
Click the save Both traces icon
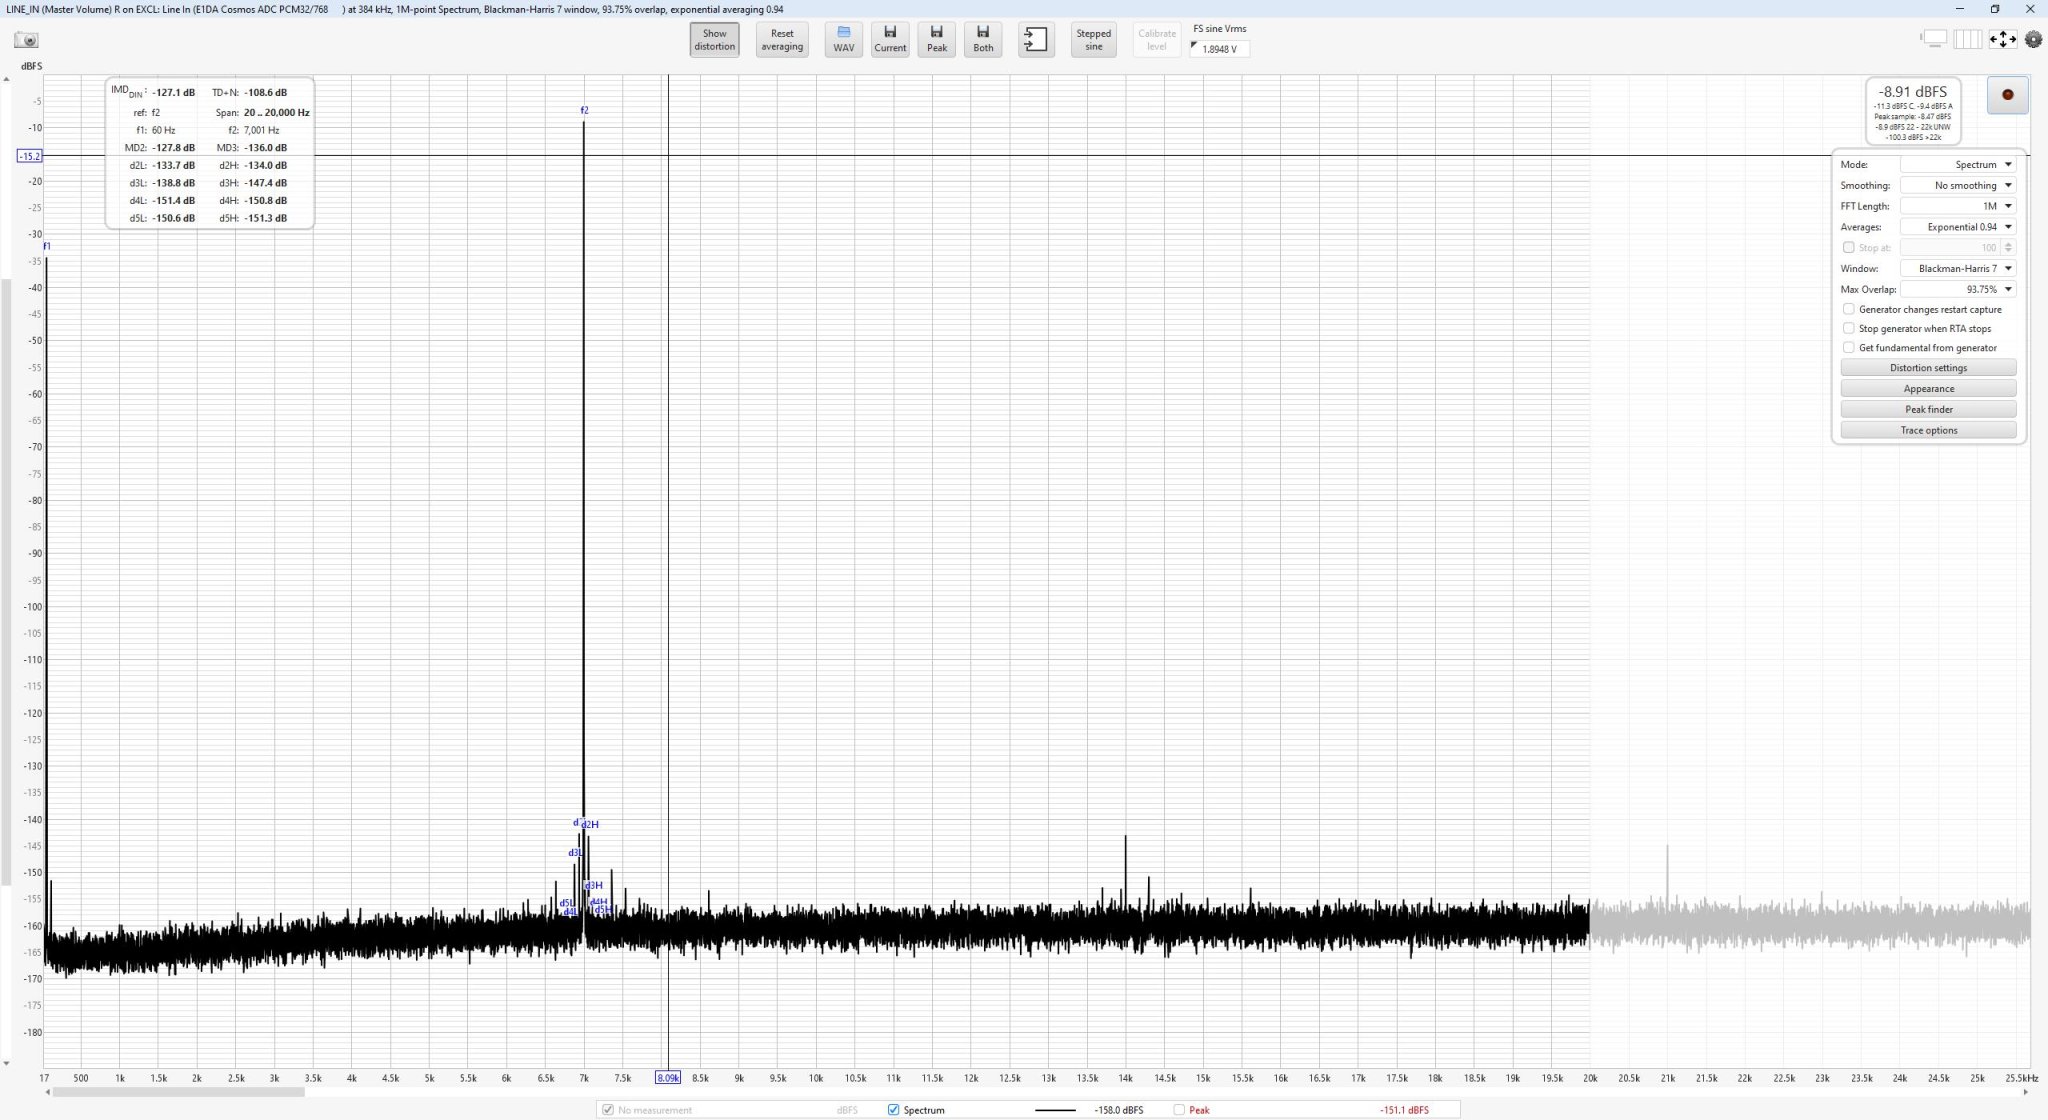tap(983, 40)
